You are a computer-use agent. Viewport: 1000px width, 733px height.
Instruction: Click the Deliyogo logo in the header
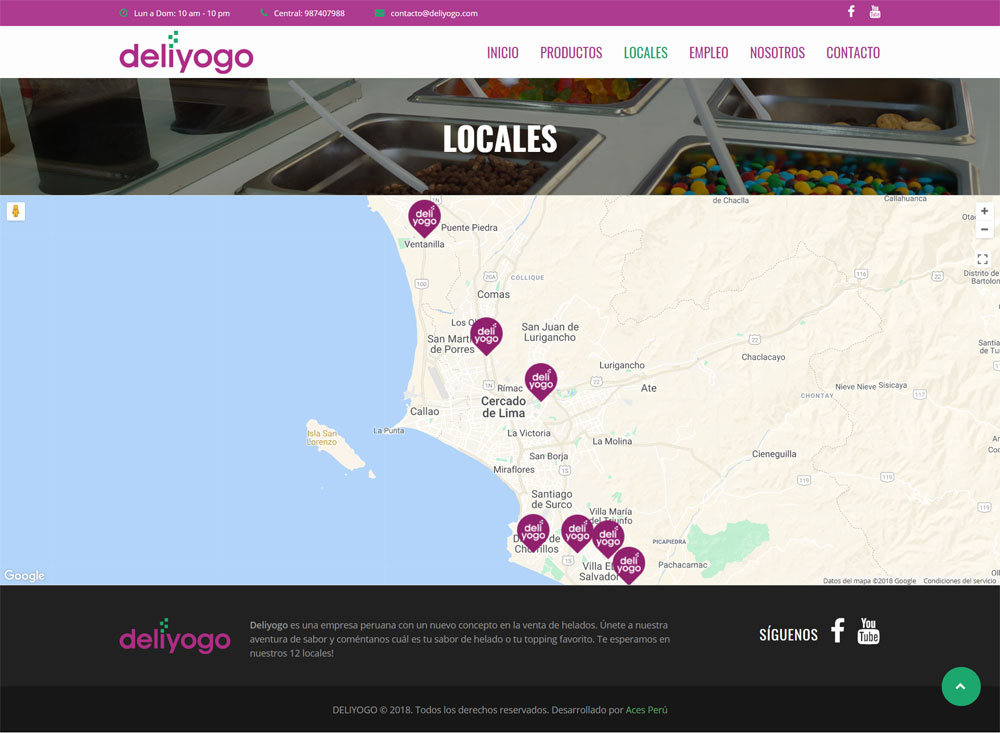(186, 52)
